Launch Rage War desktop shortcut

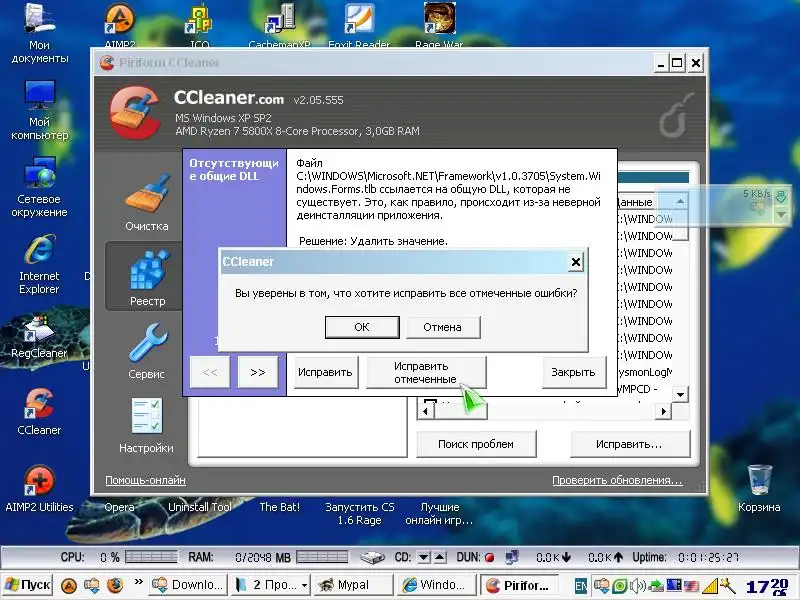pyautogui.click(x=439, y=26)
